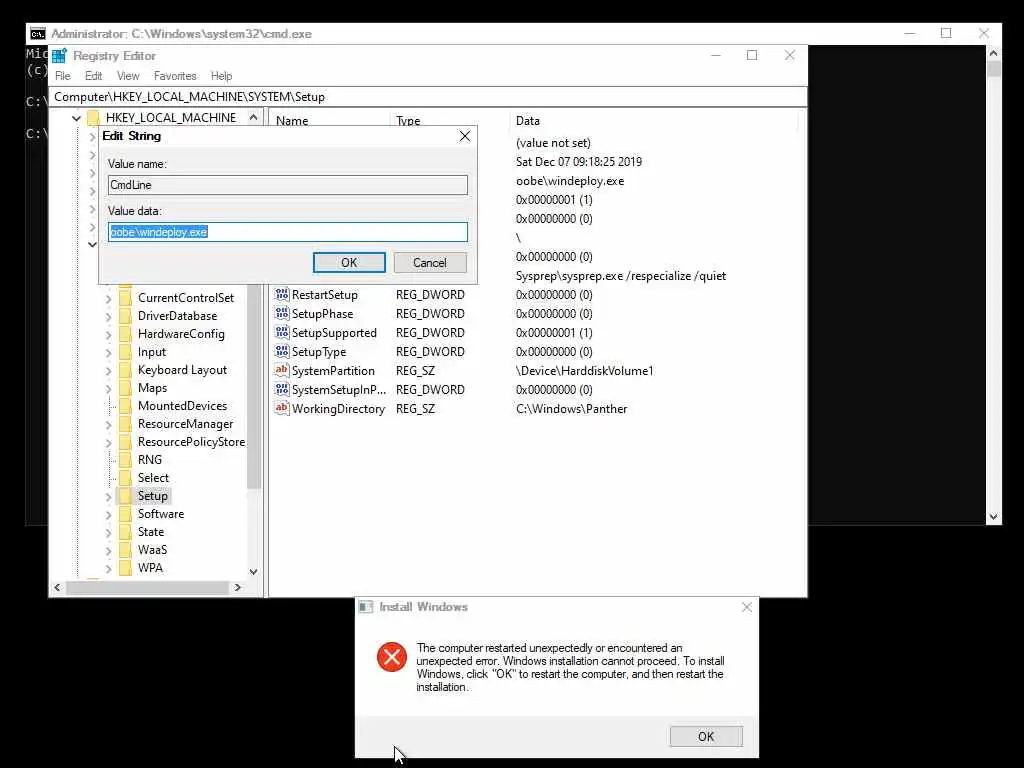Click the WPA folder icon
1024x768 pixels.
coord(125,568)
